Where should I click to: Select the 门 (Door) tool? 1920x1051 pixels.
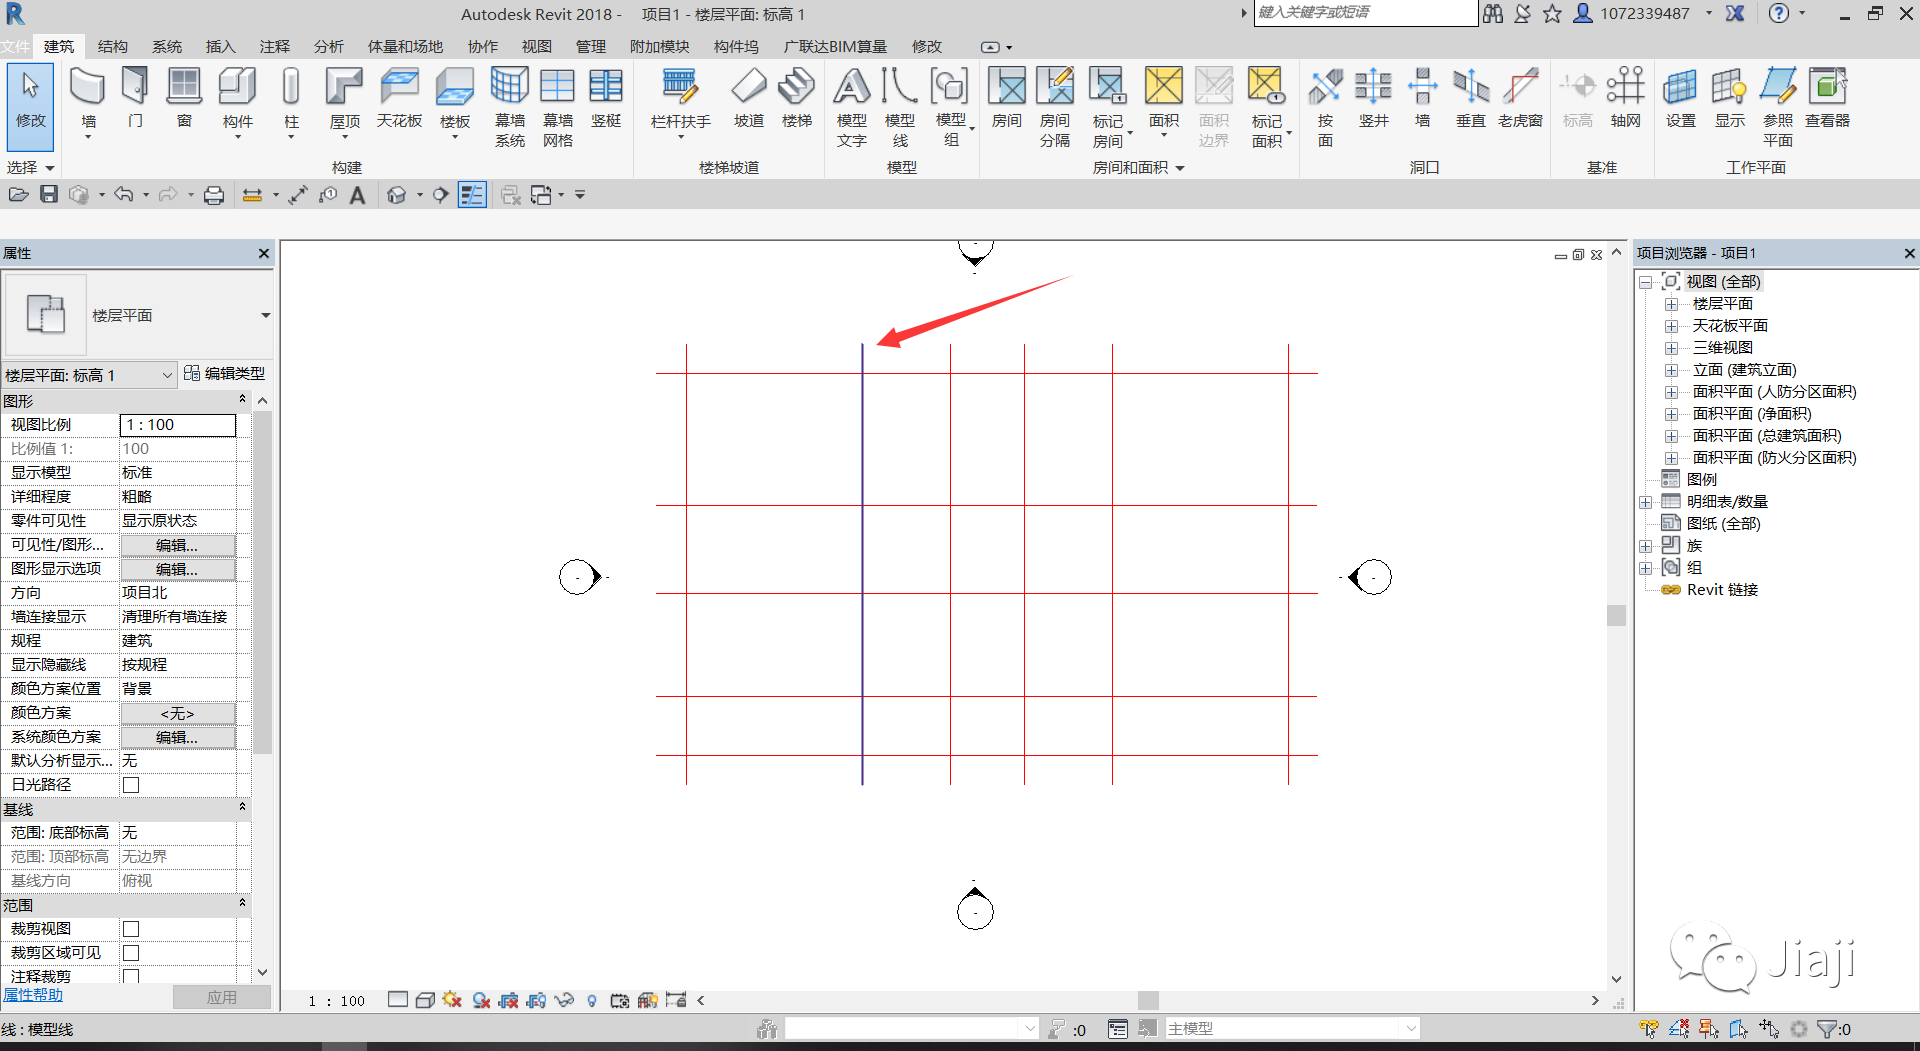(135, 99)
